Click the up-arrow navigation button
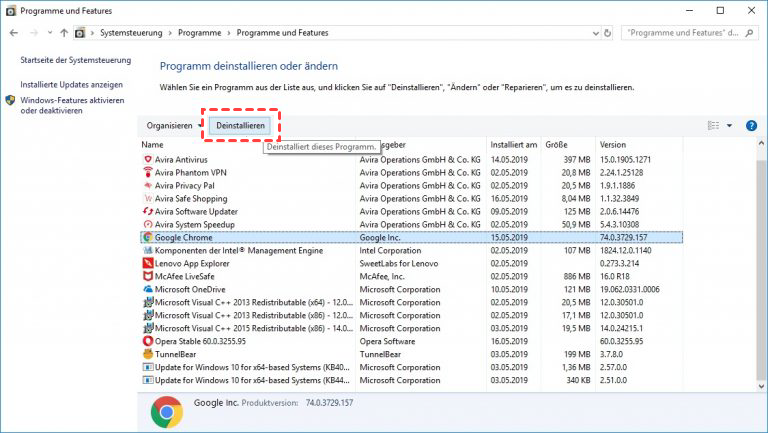Image resolution: width=768 pixels, height=433 pixels. 65,33
